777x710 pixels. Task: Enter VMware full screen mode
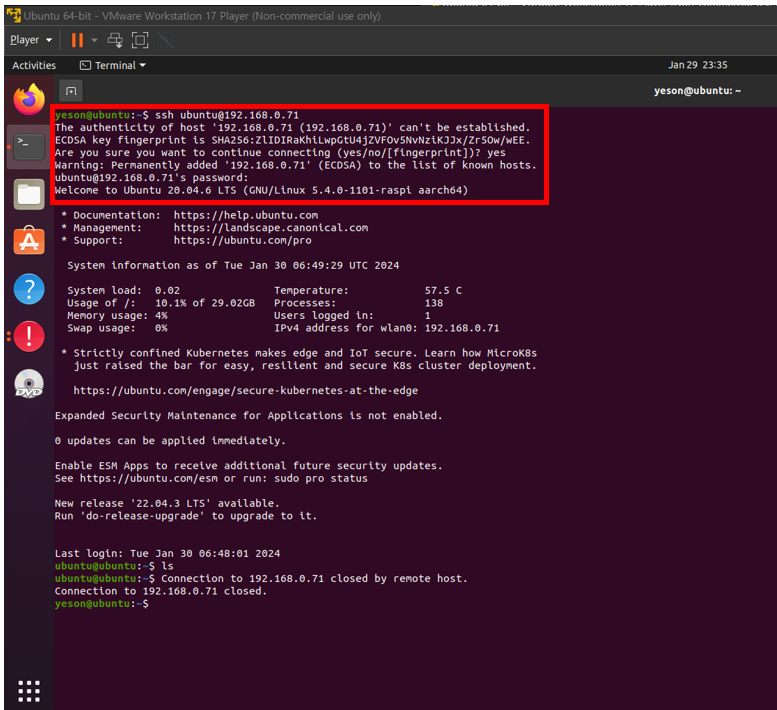tap(140, 40)
